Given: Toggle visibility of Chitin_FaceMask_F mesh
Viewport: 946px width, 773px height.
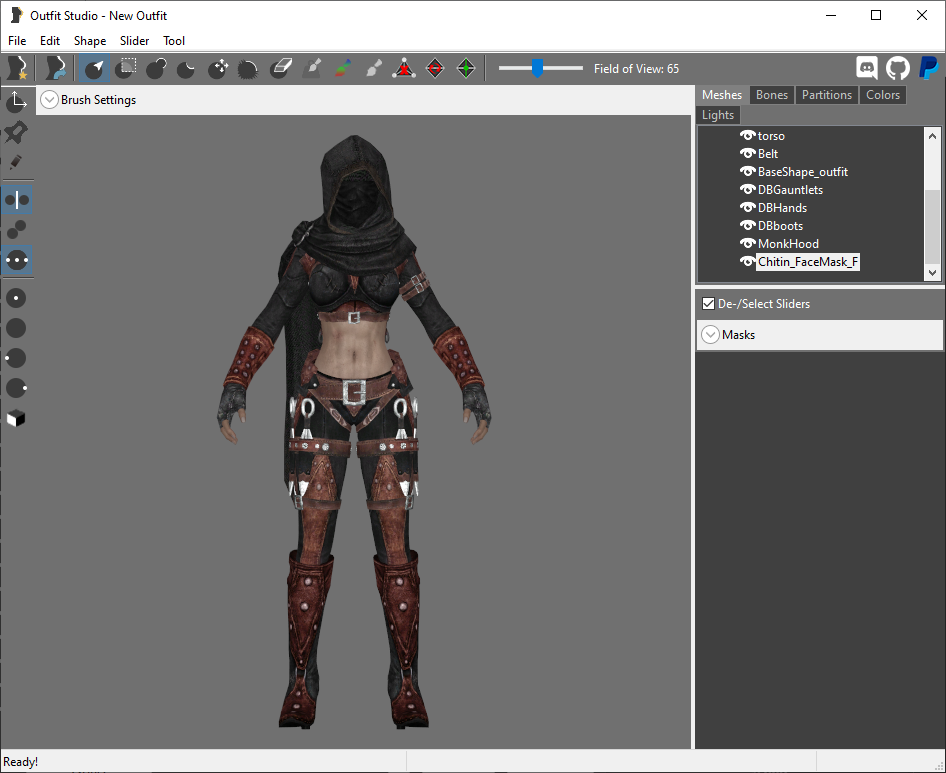Looking at the screenshot, I should pos(748,262).
